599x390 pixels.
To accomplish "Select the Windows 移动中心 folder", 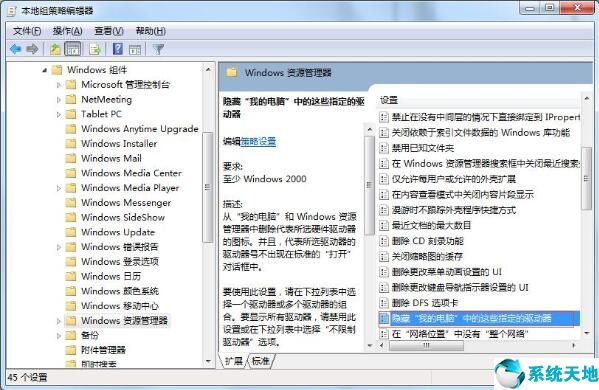I will click(x=120, y=306).
